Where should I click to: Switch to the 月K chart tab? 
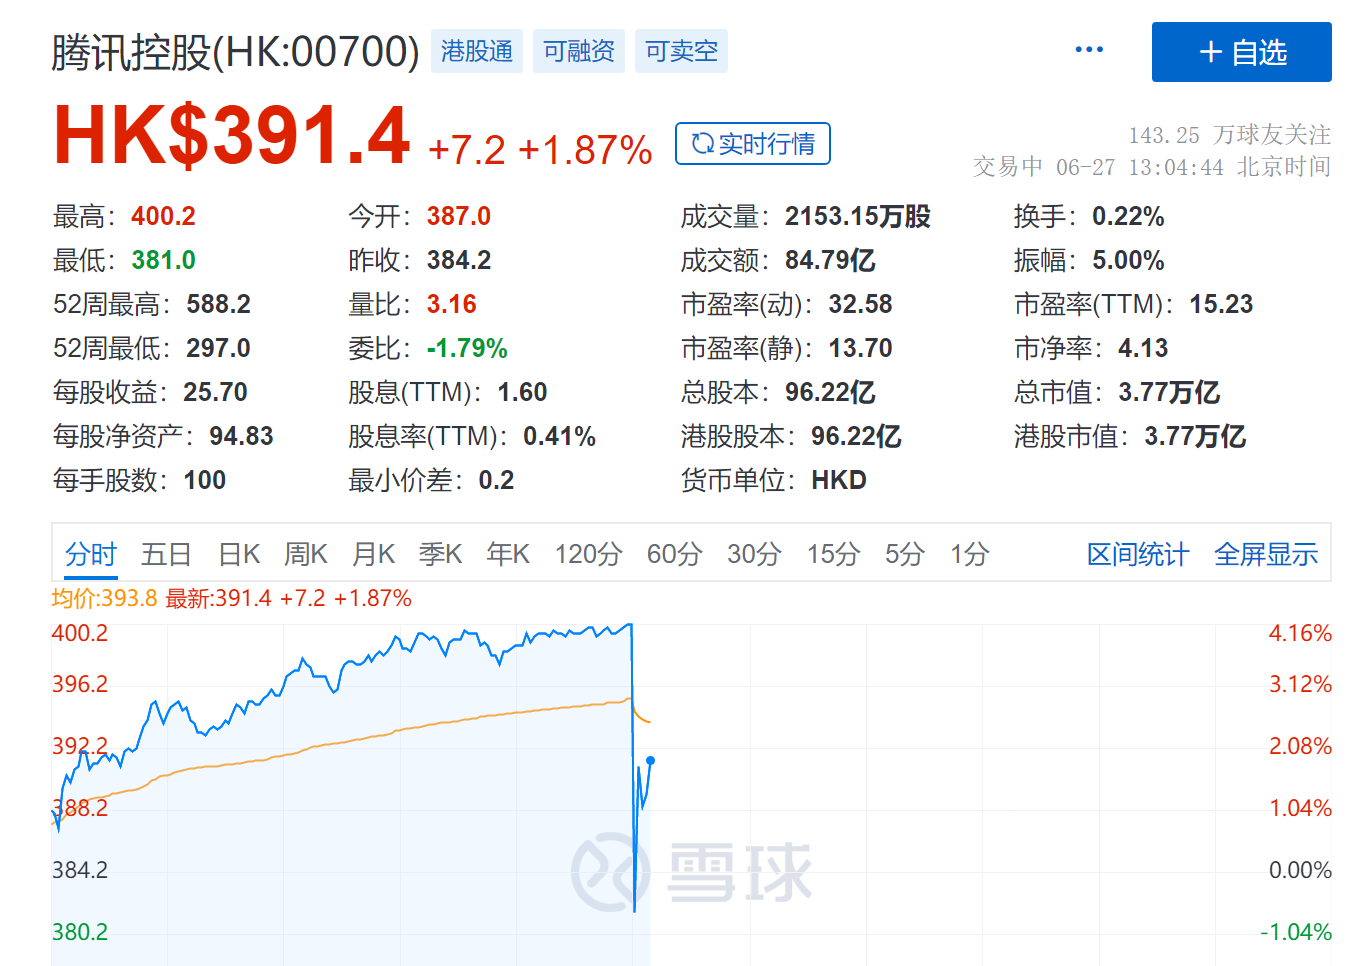coord(374,554)
